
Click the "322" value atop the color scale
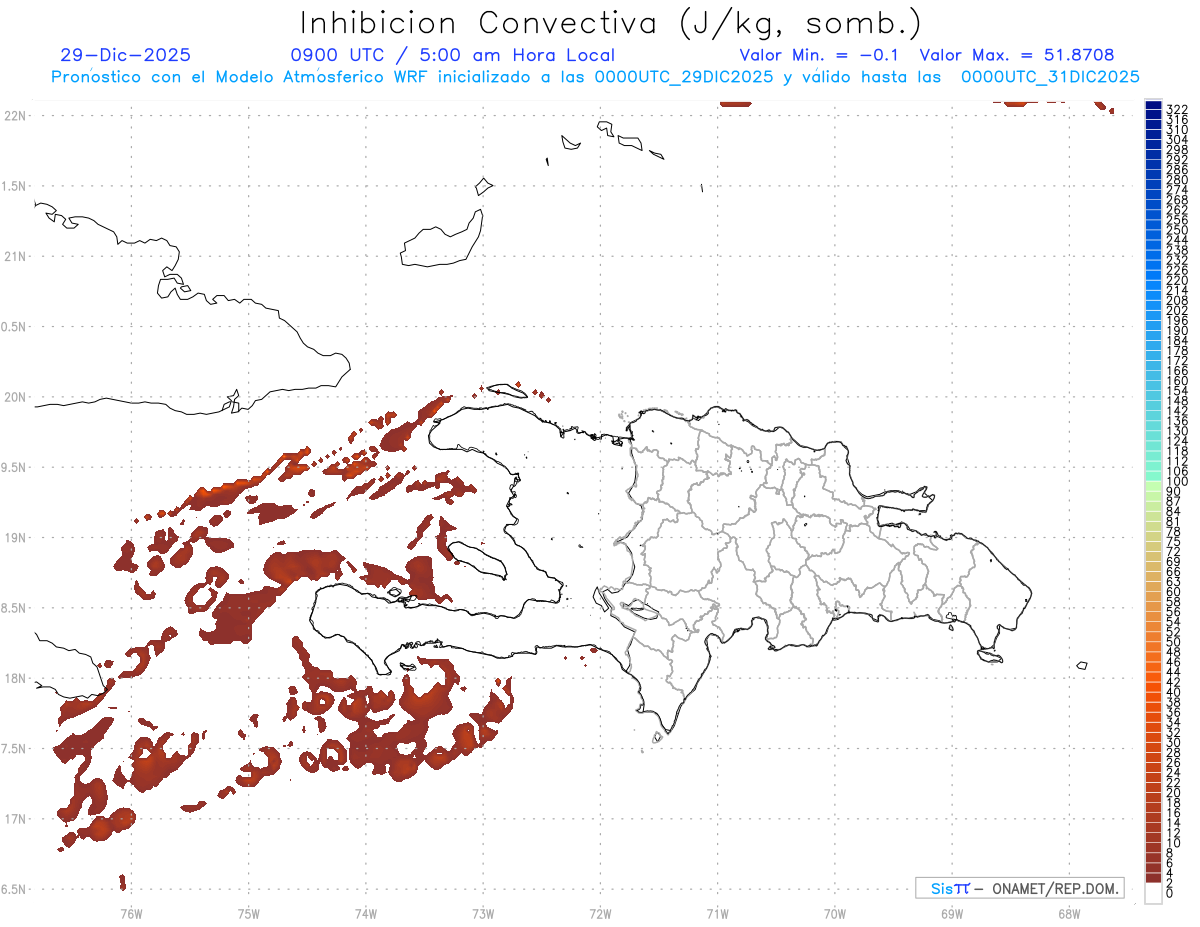coord(1177,108)
